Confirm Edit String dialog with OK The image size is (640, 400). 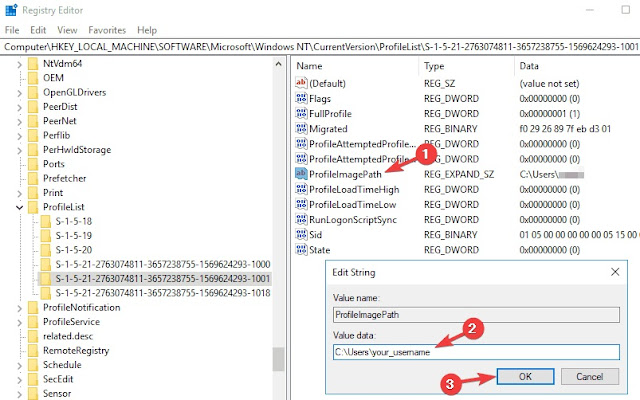[525, 376]
